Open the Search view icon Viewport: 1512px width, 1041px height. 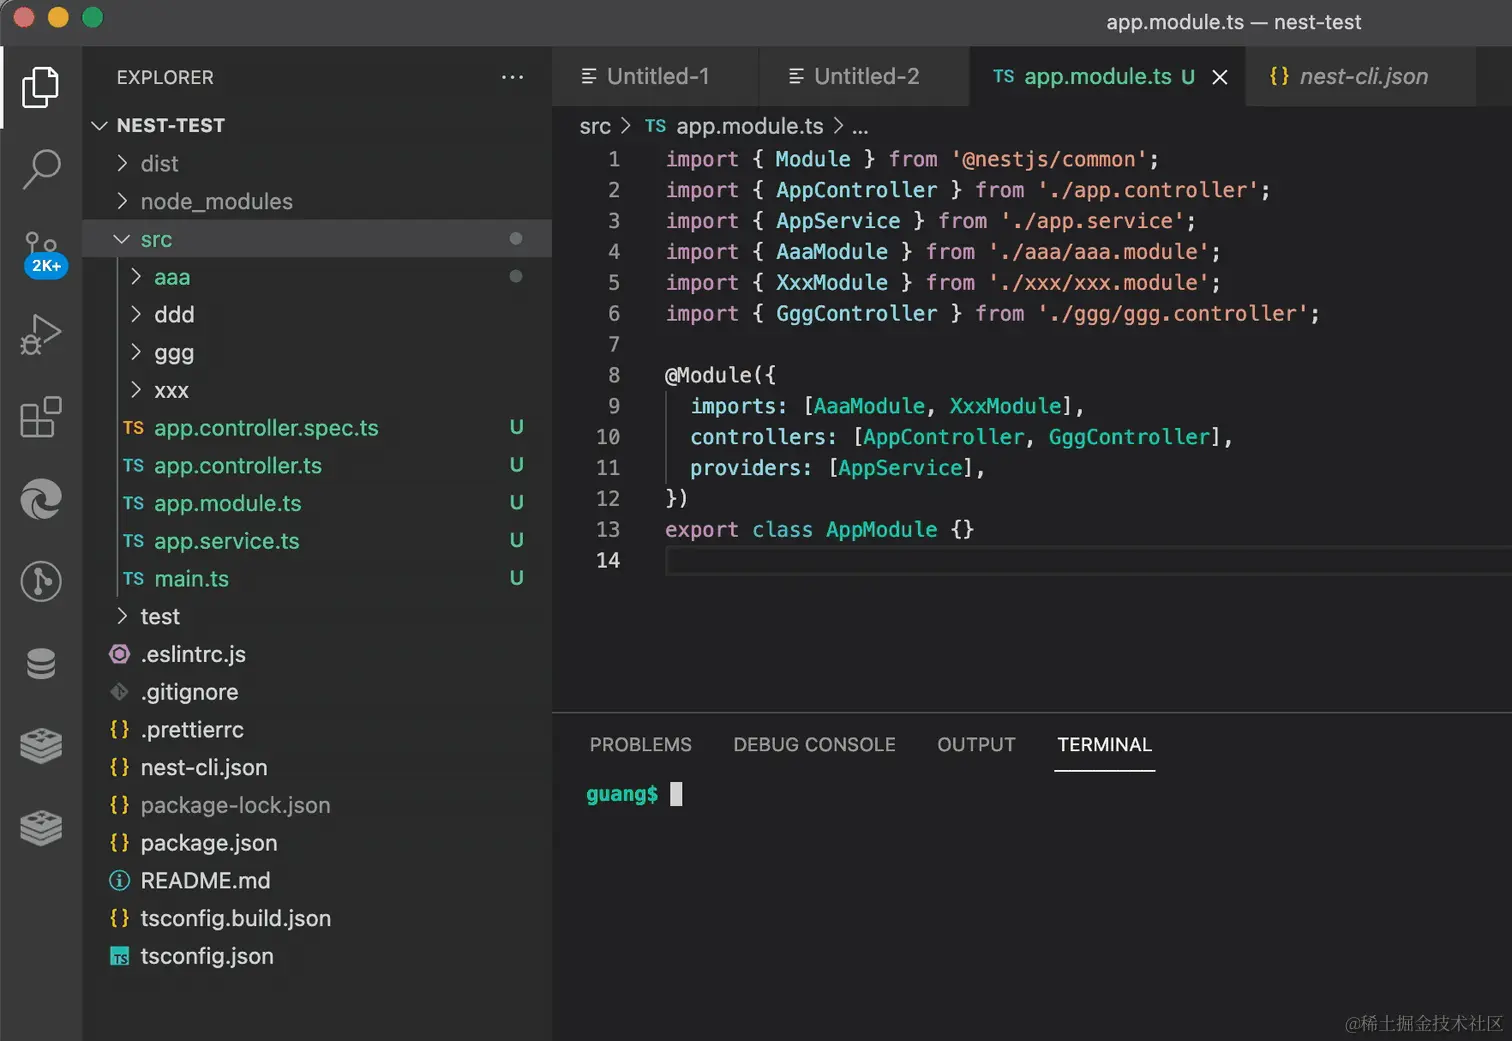point(41,169)
